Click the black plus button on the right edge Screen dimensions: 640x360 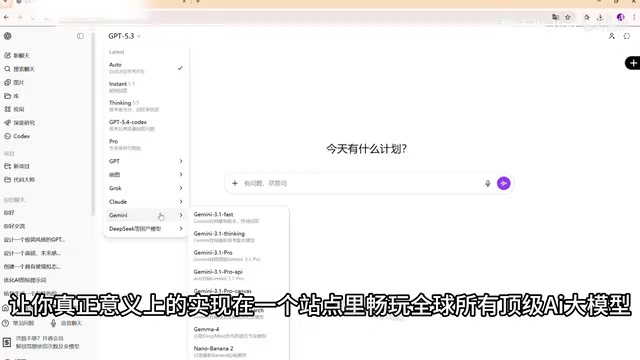[633, 63]
